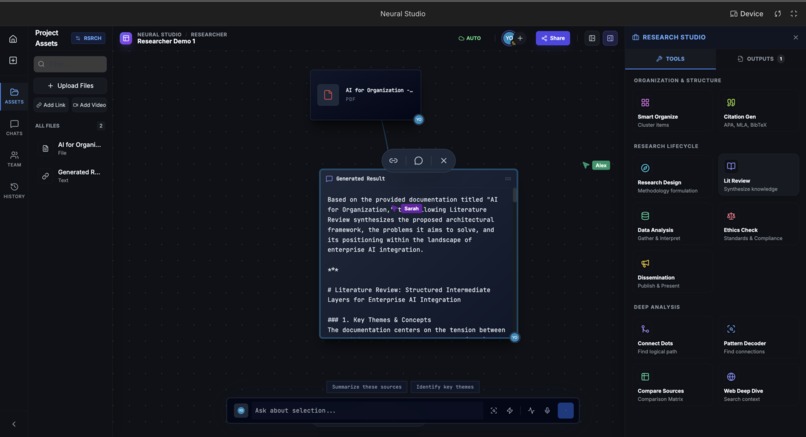This screenshot has height=437, width=806.
Task: Open the Connect Dots tool
Action: (x=671, y=339)
